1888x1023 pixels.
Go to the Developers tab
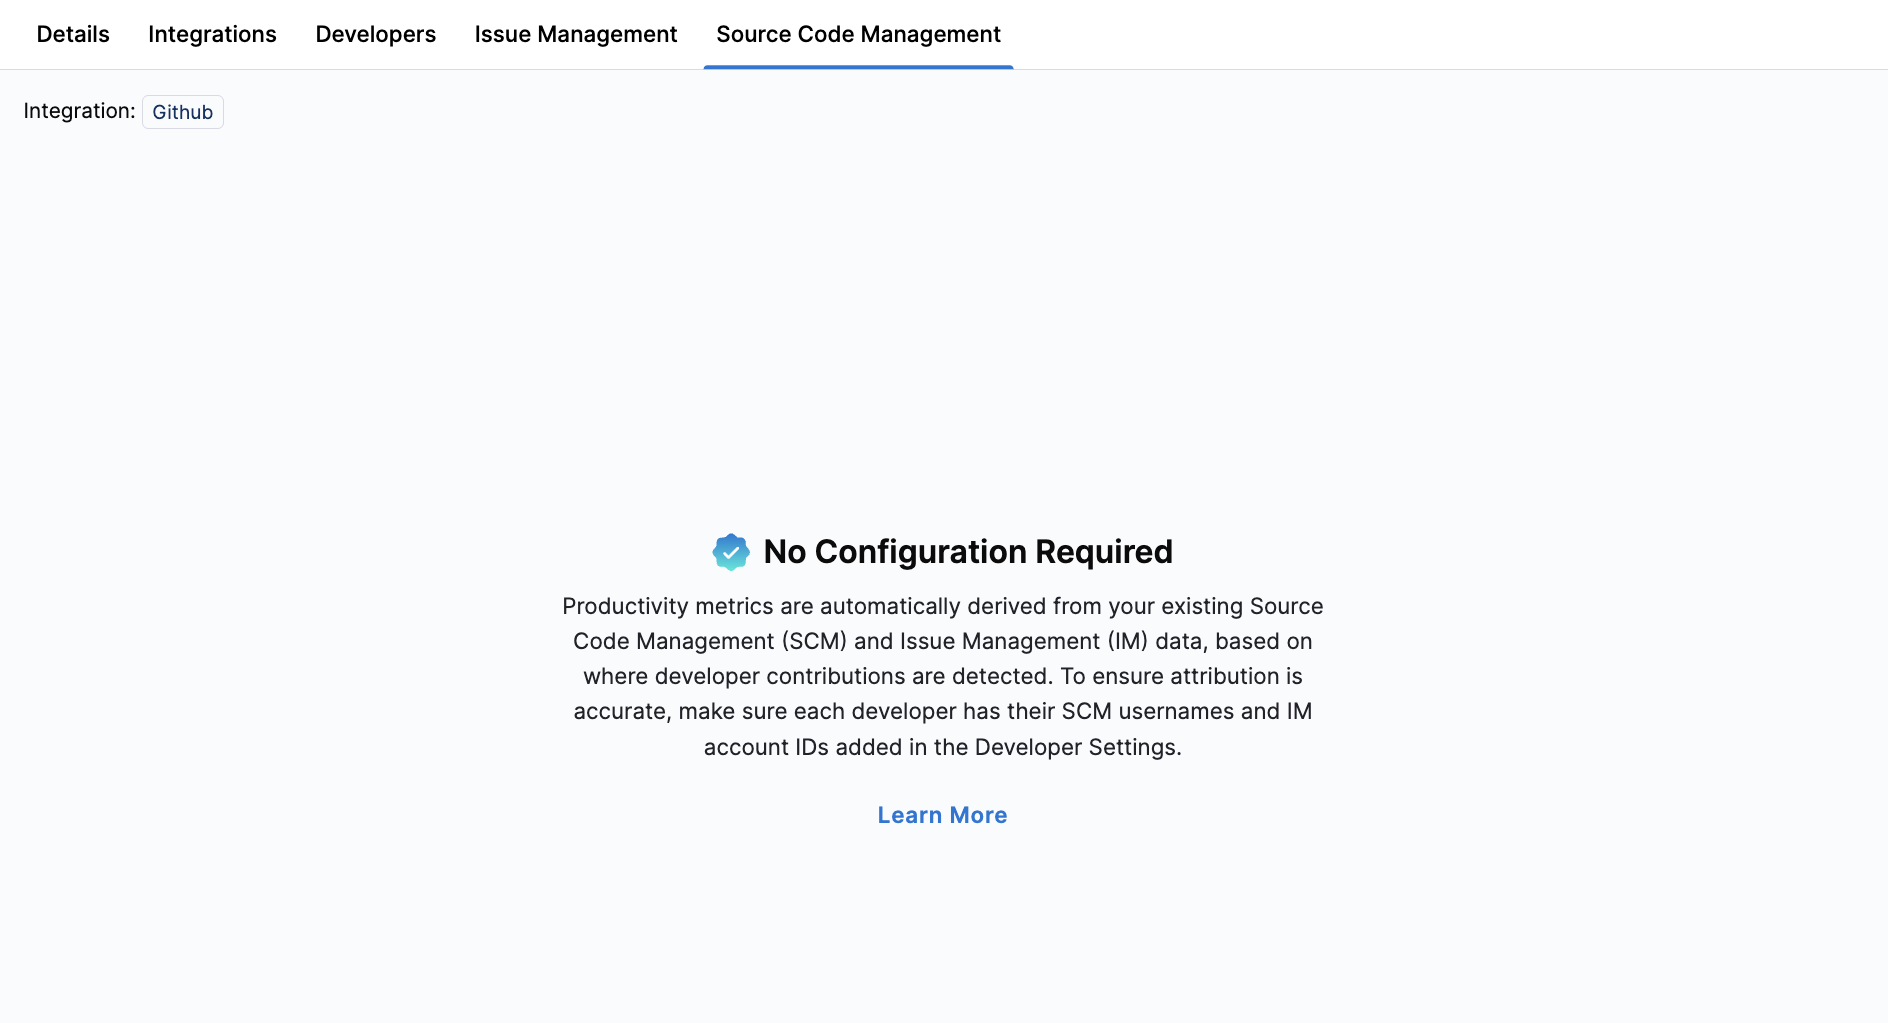tap(375, 34)
